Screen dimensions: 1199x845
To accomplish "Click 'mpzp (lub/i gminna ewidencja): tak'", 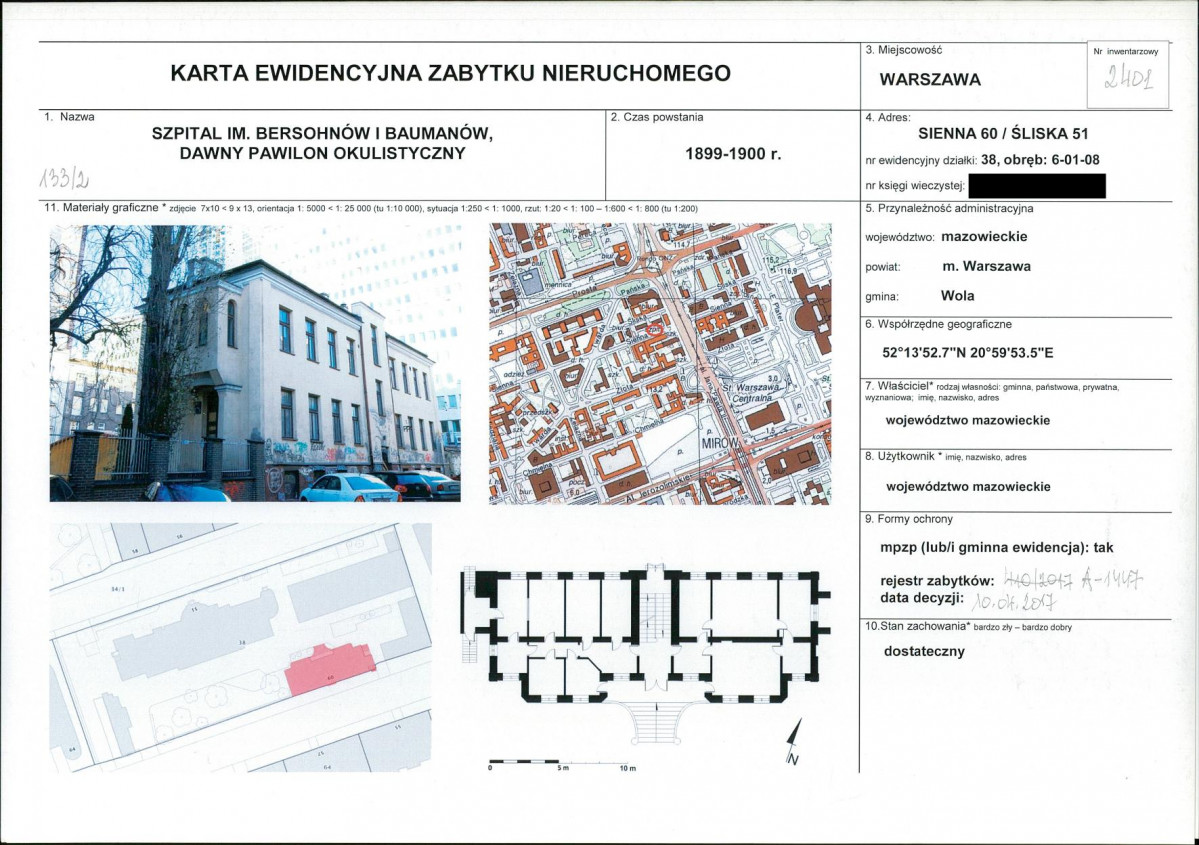I will tap(996, 548).
